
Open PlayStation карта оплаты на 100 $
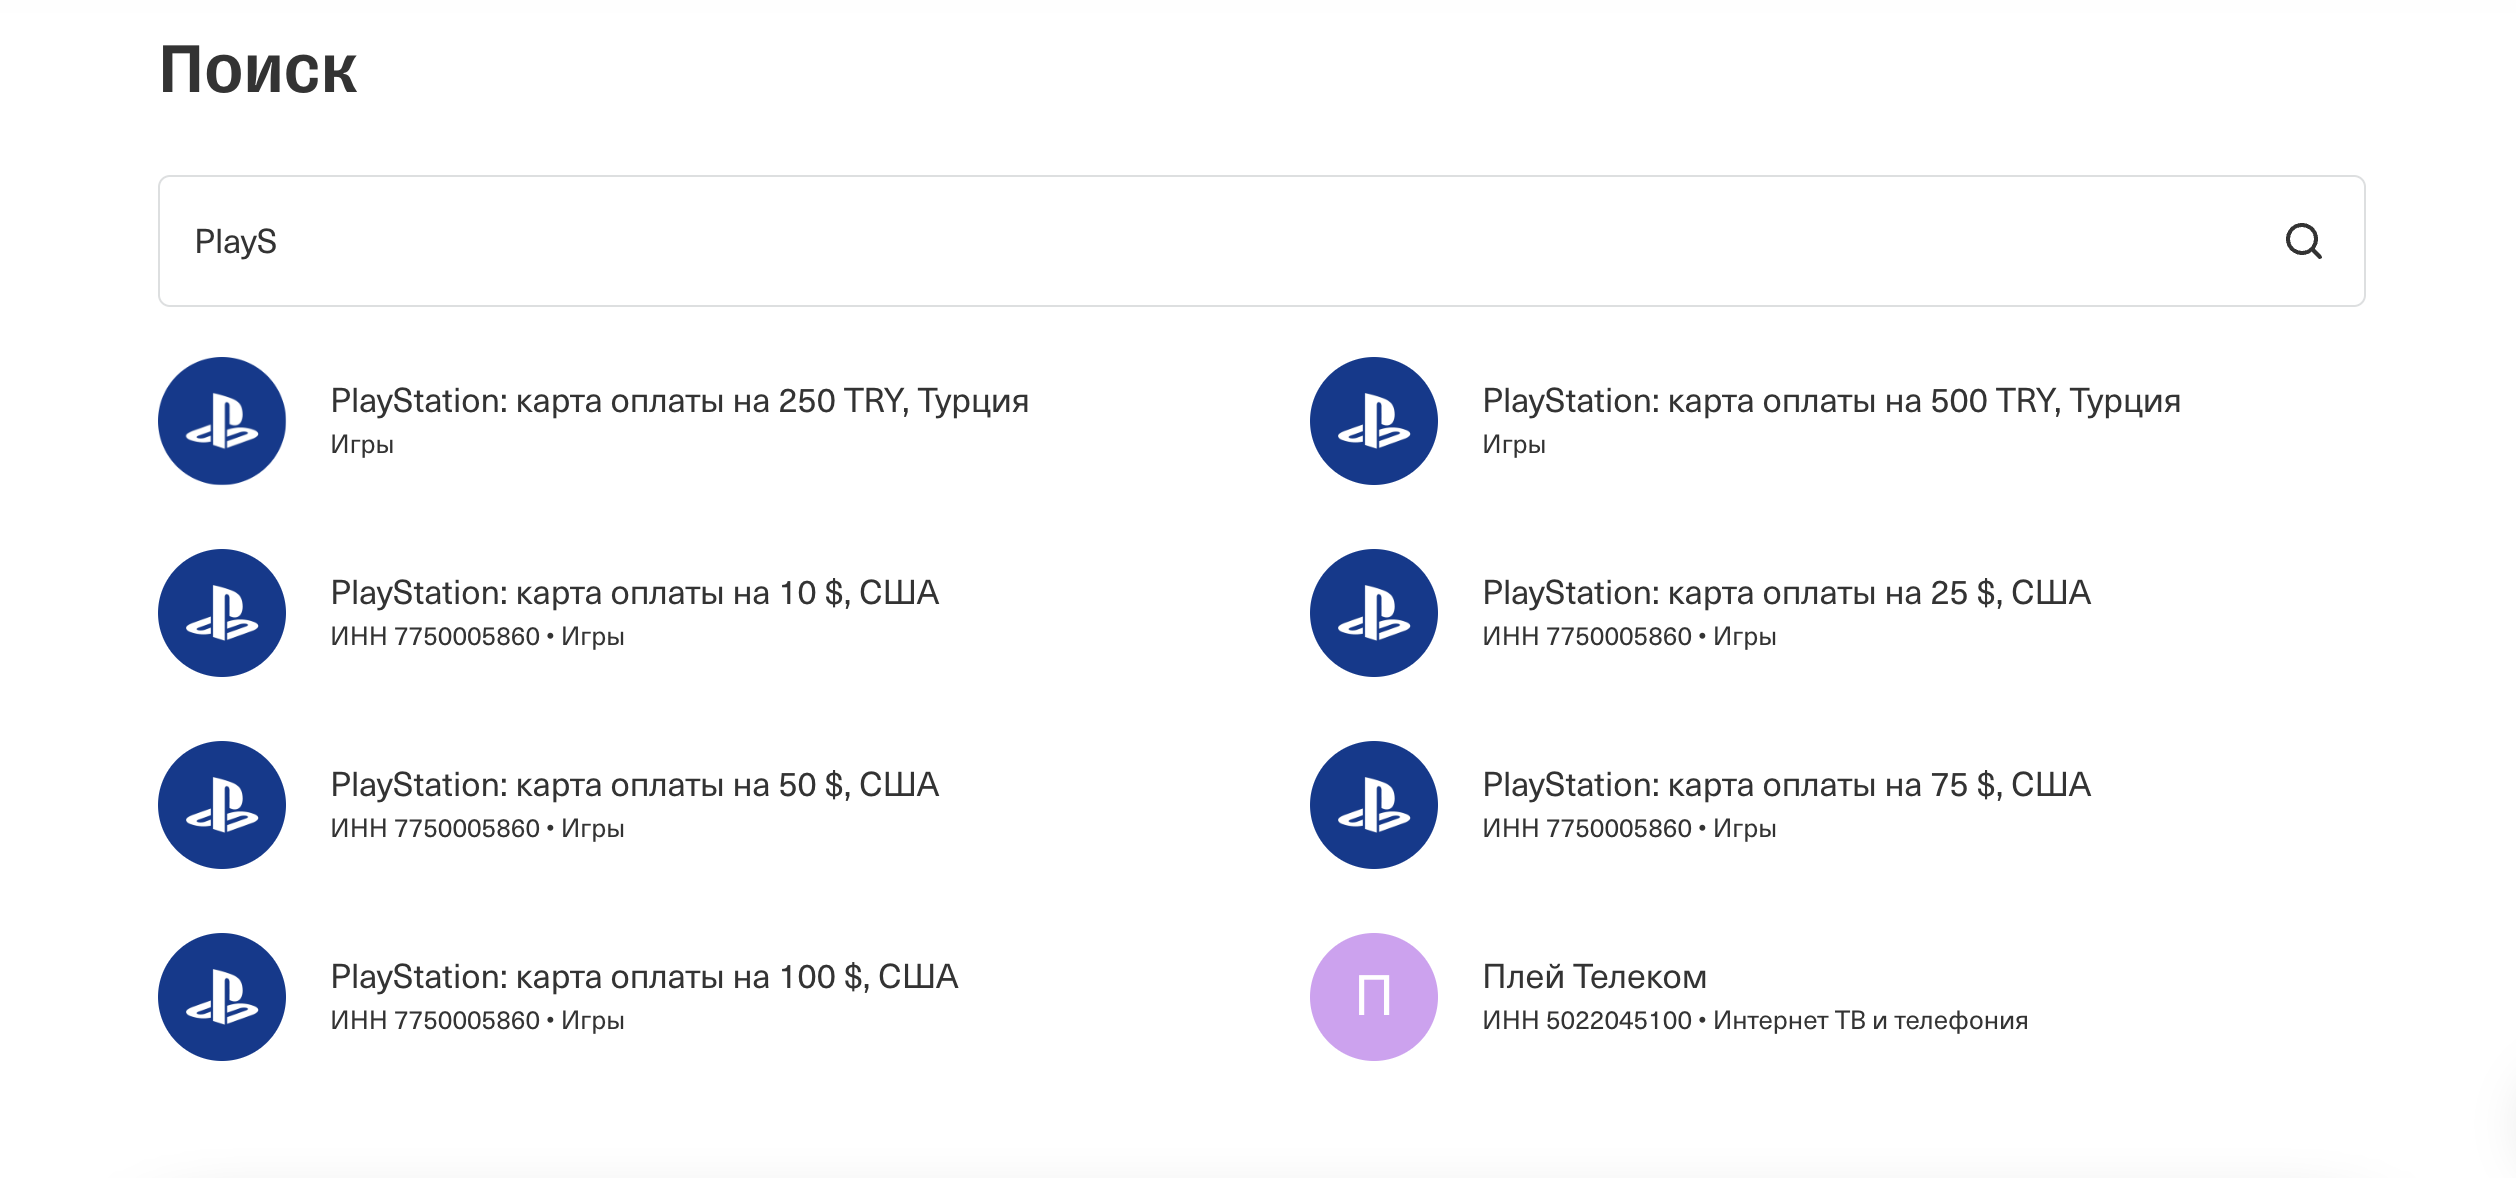(644, 977)
